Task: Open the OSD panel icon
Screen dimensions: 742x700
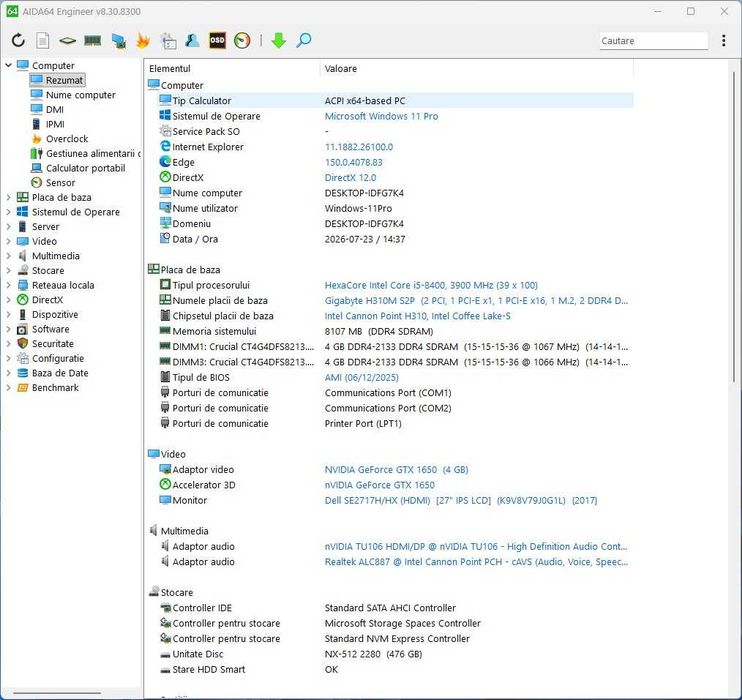Action: click(x=217, y=40)
